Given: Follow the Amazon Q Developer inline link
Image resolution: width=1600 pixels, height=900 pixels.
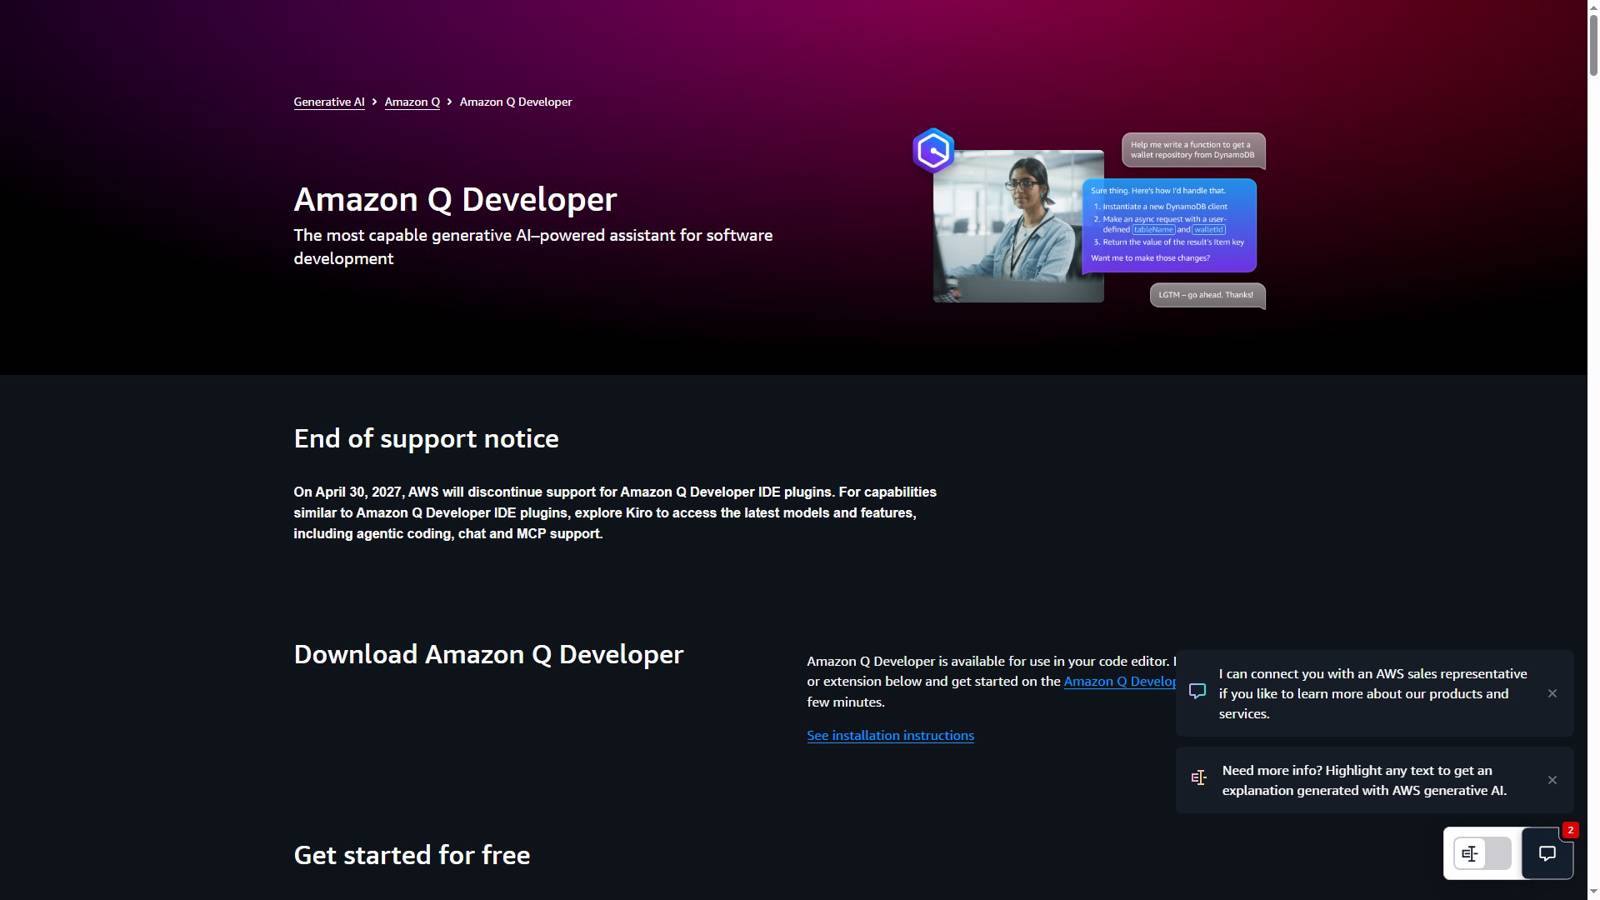Looking at the screenshot, I should pos(1120,681).
